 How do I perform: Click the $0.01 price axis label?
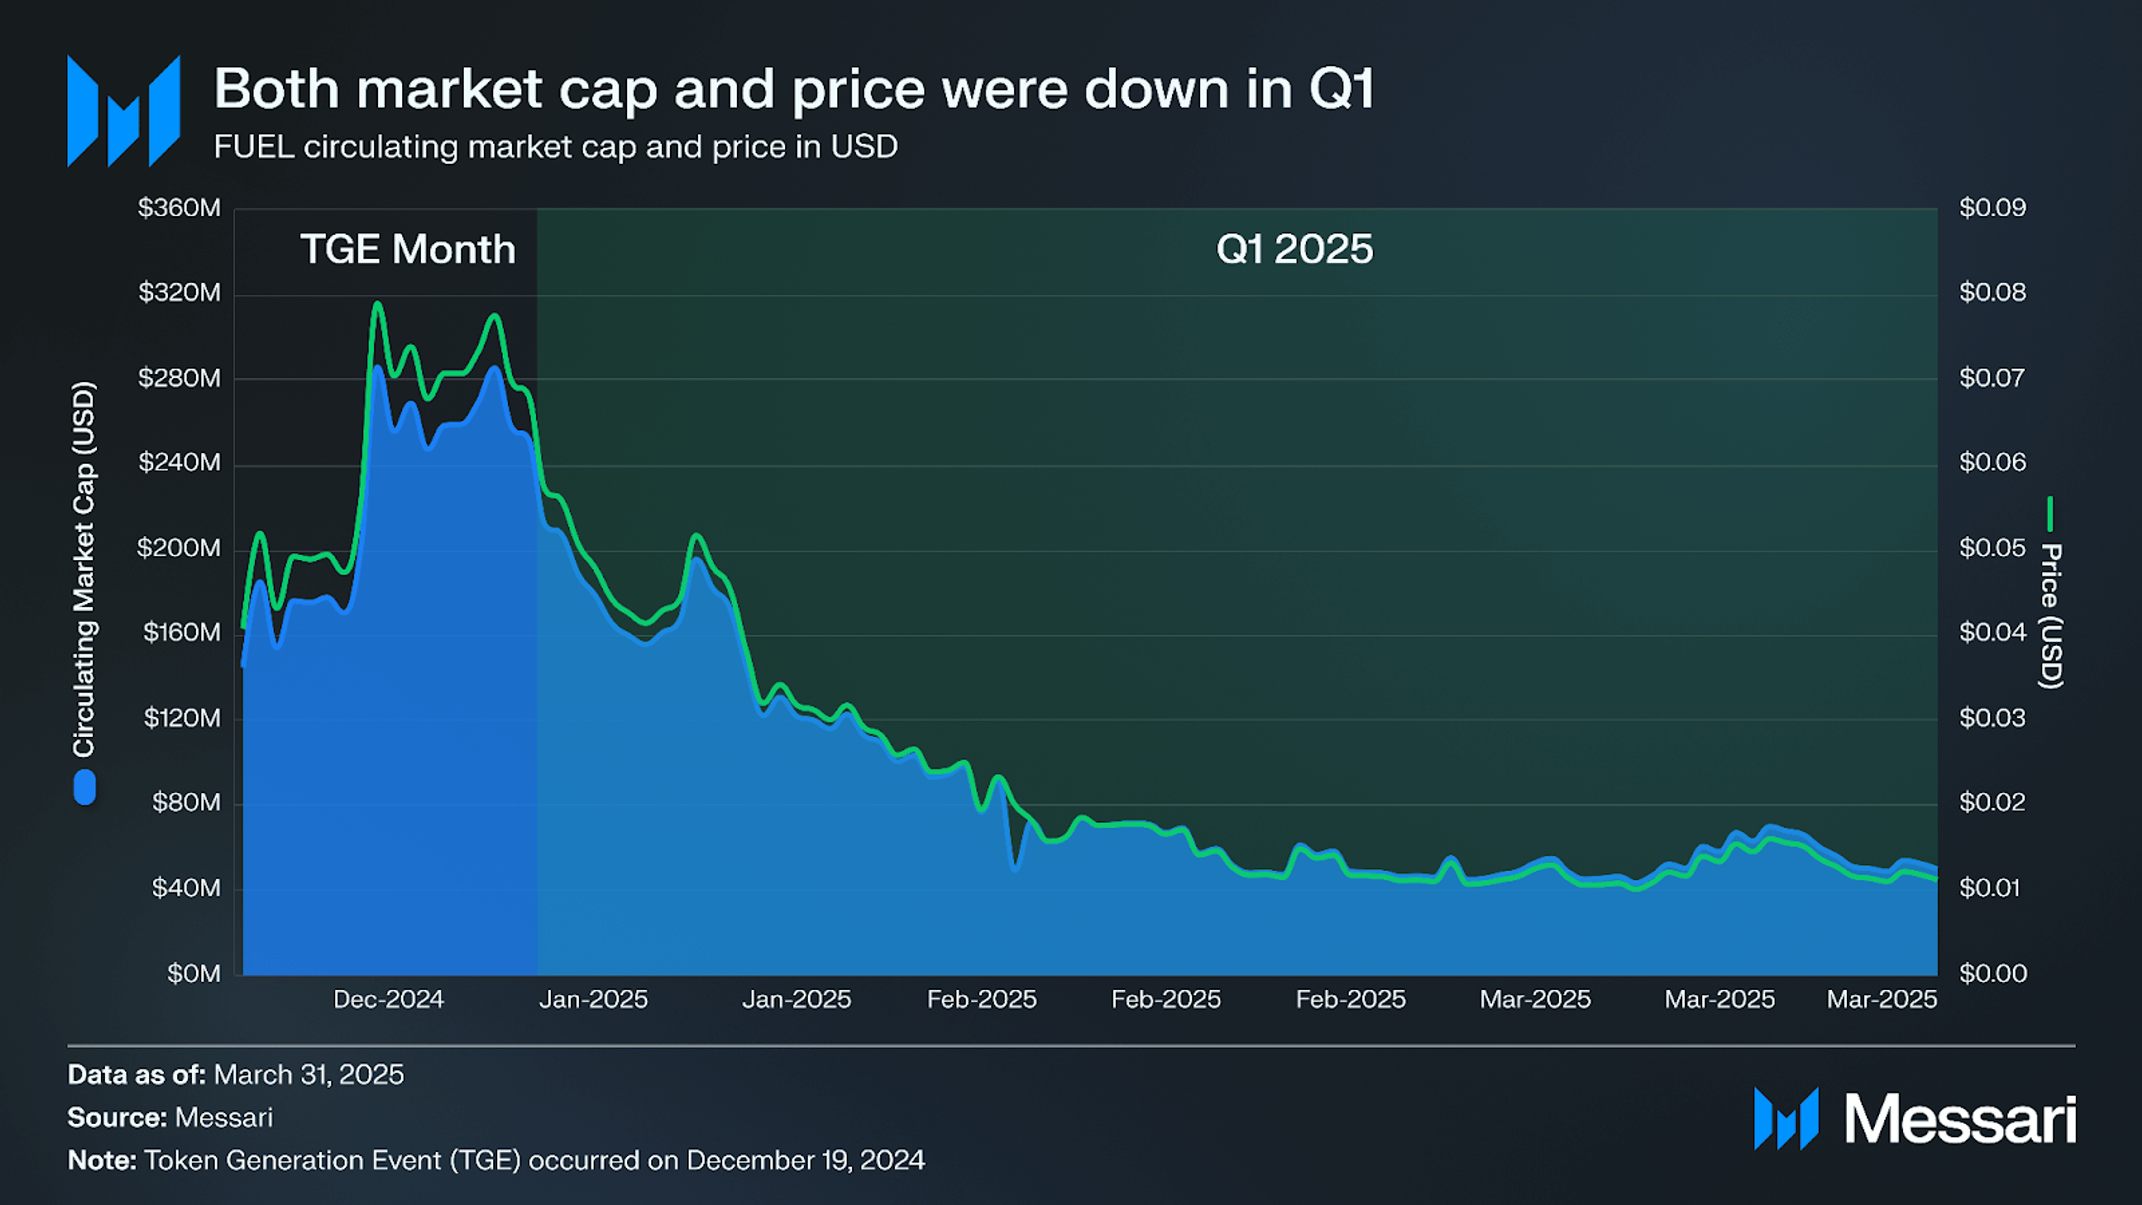click(1992, 888)
